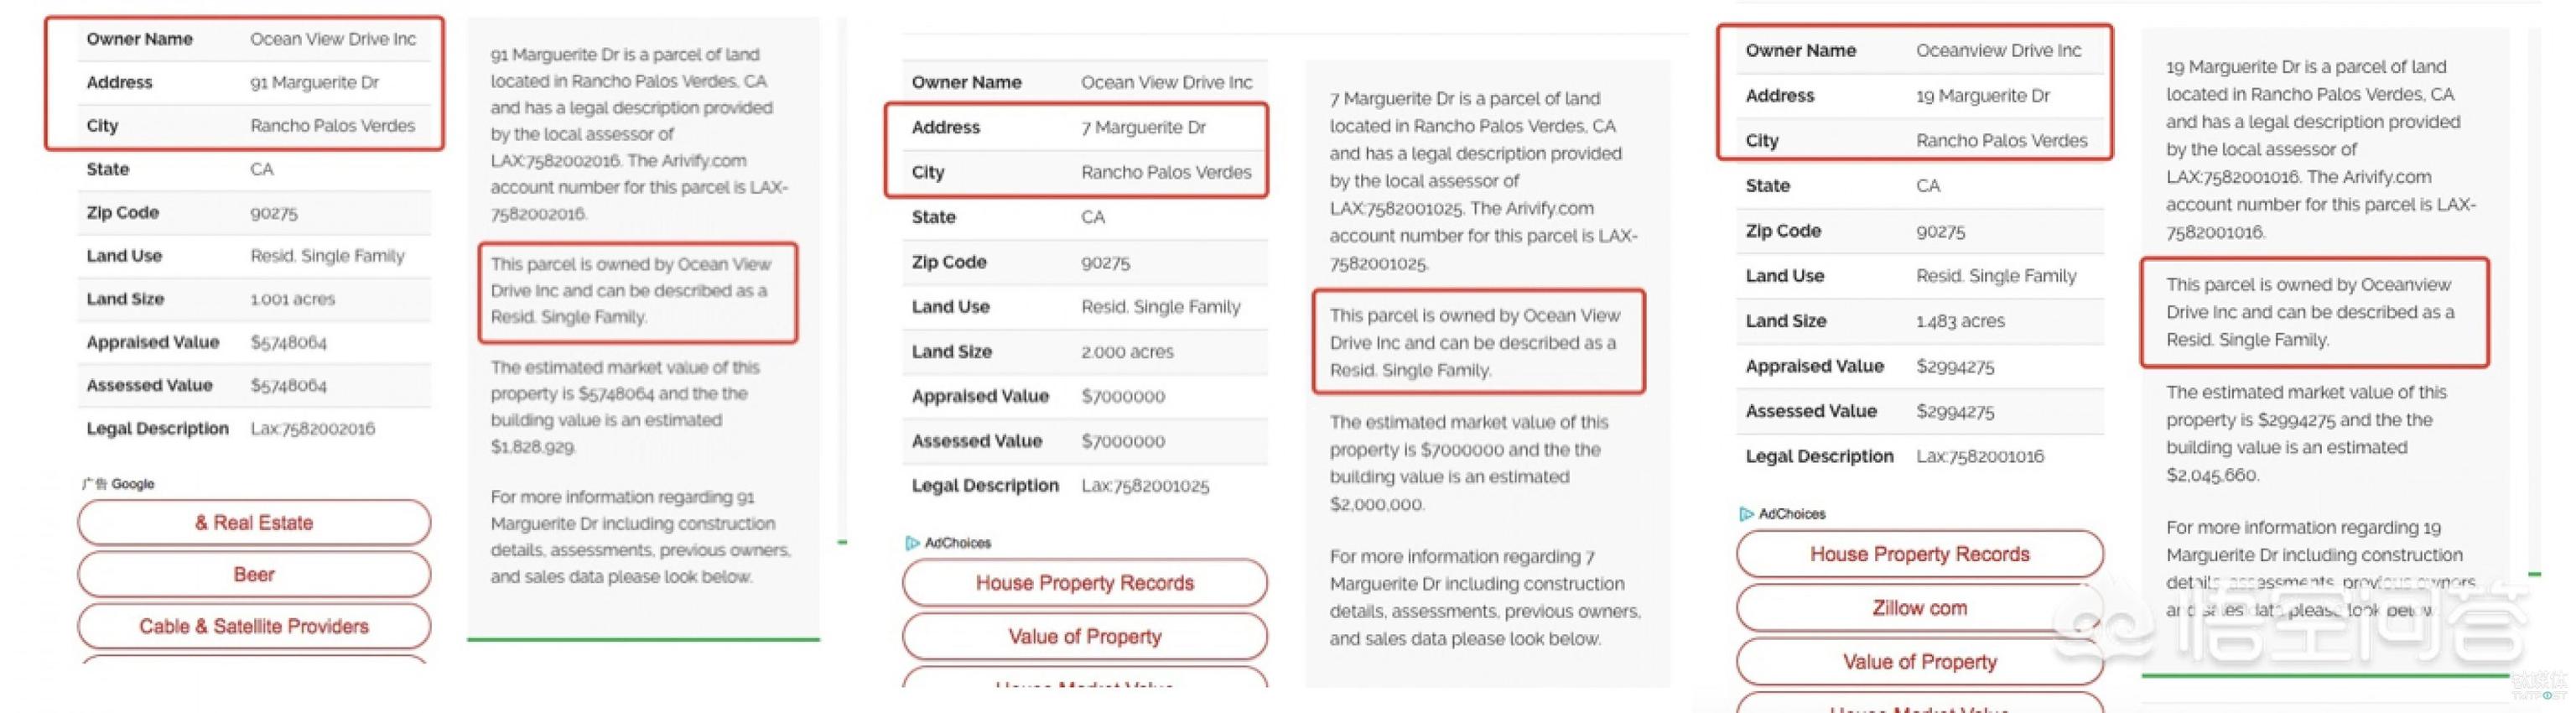Click the appraised value '$7000000'
Viewport: 2576px width, 713px height.
tap(1122, 397)
